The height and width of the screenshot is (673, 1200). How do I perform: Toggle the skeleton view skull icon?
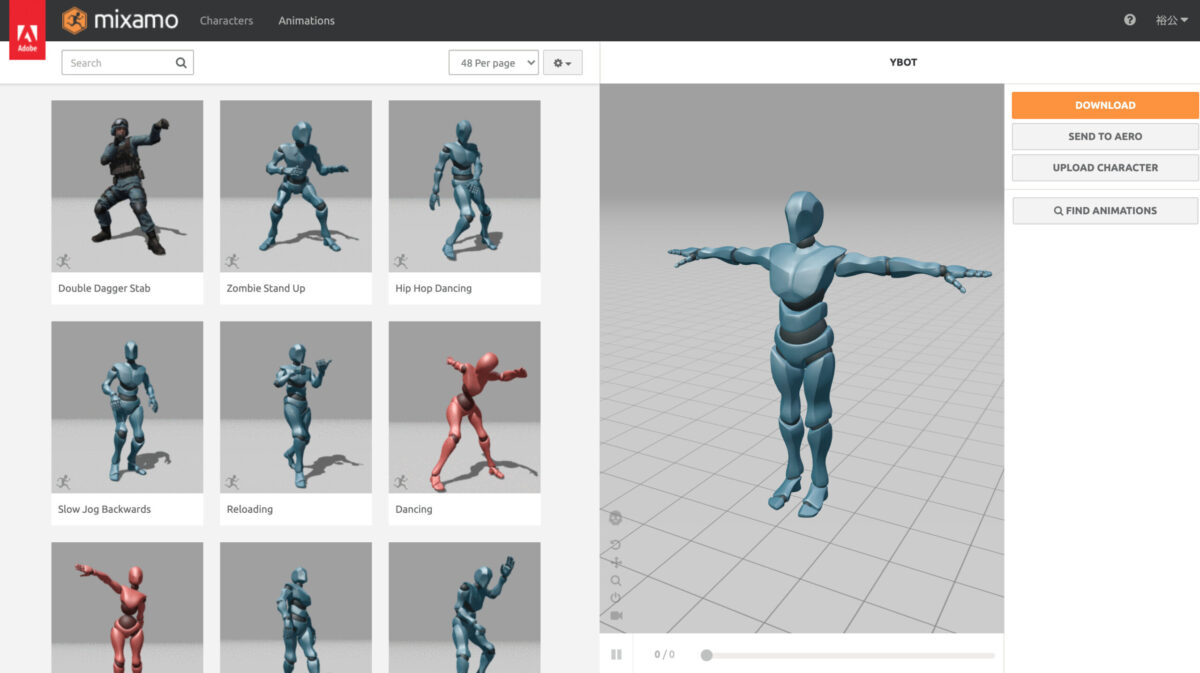(x=616, y=518)
